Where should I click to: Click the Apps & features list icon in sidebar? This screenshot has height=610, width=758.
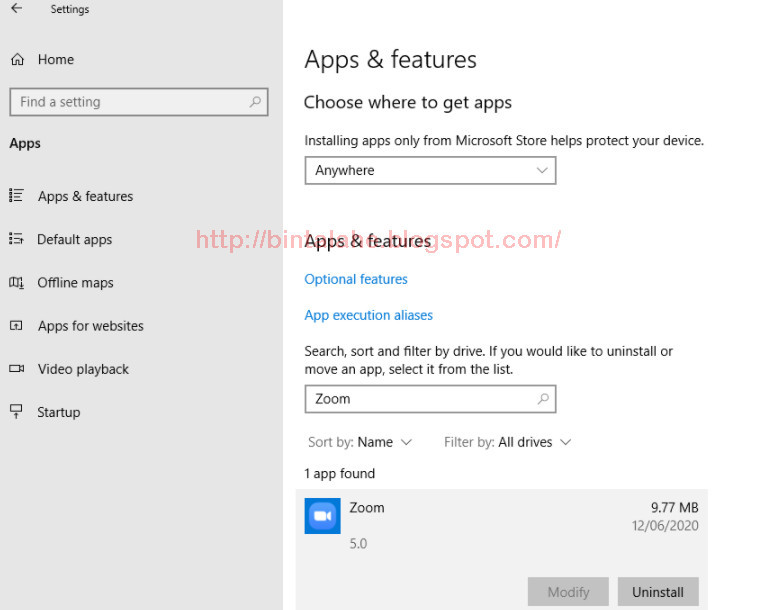point(16,196)
